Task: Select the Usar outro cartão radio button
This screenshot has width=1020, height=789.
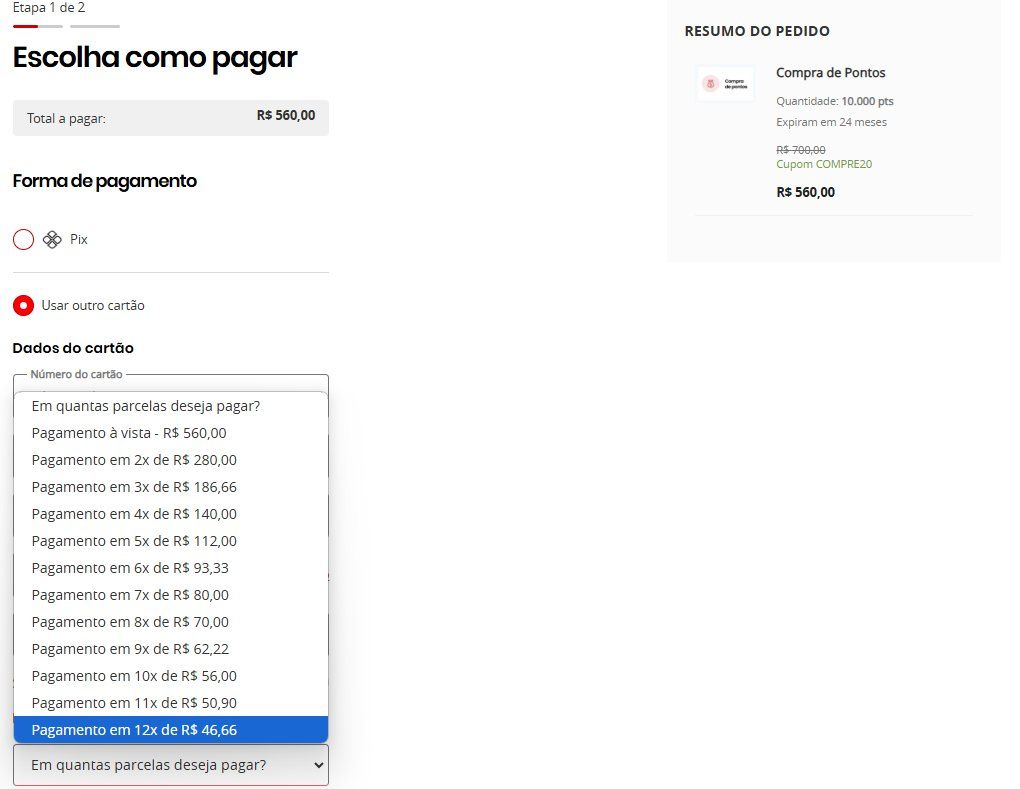Action: [23, 305]
